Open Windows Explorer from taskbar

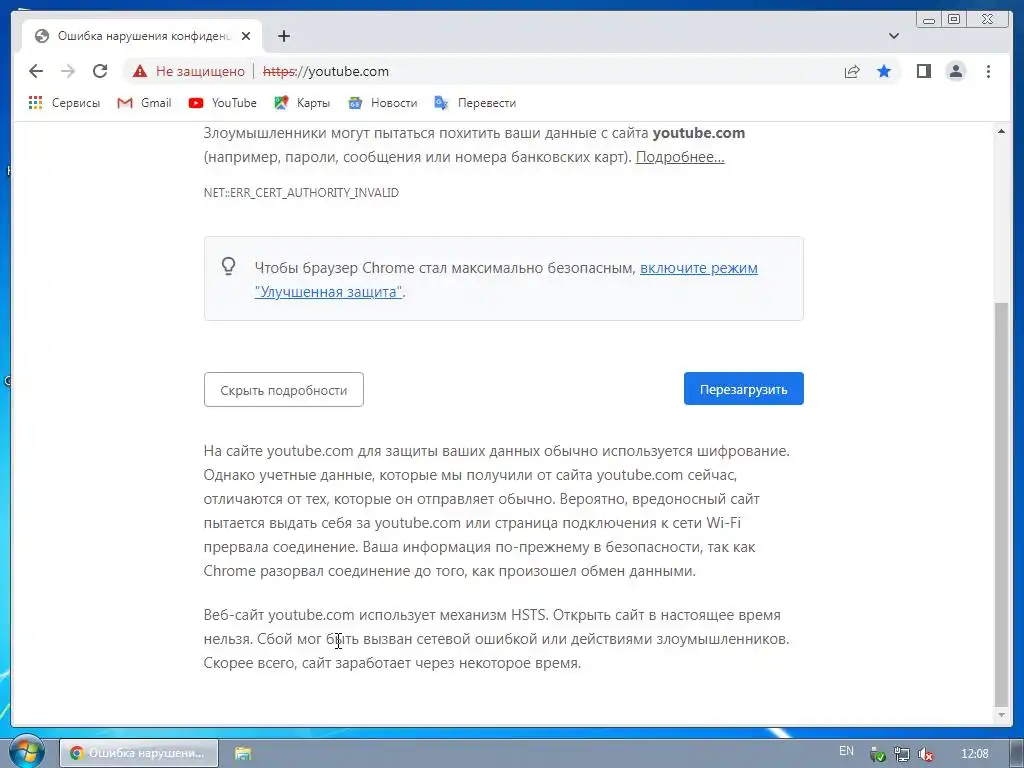coord(243,753)
